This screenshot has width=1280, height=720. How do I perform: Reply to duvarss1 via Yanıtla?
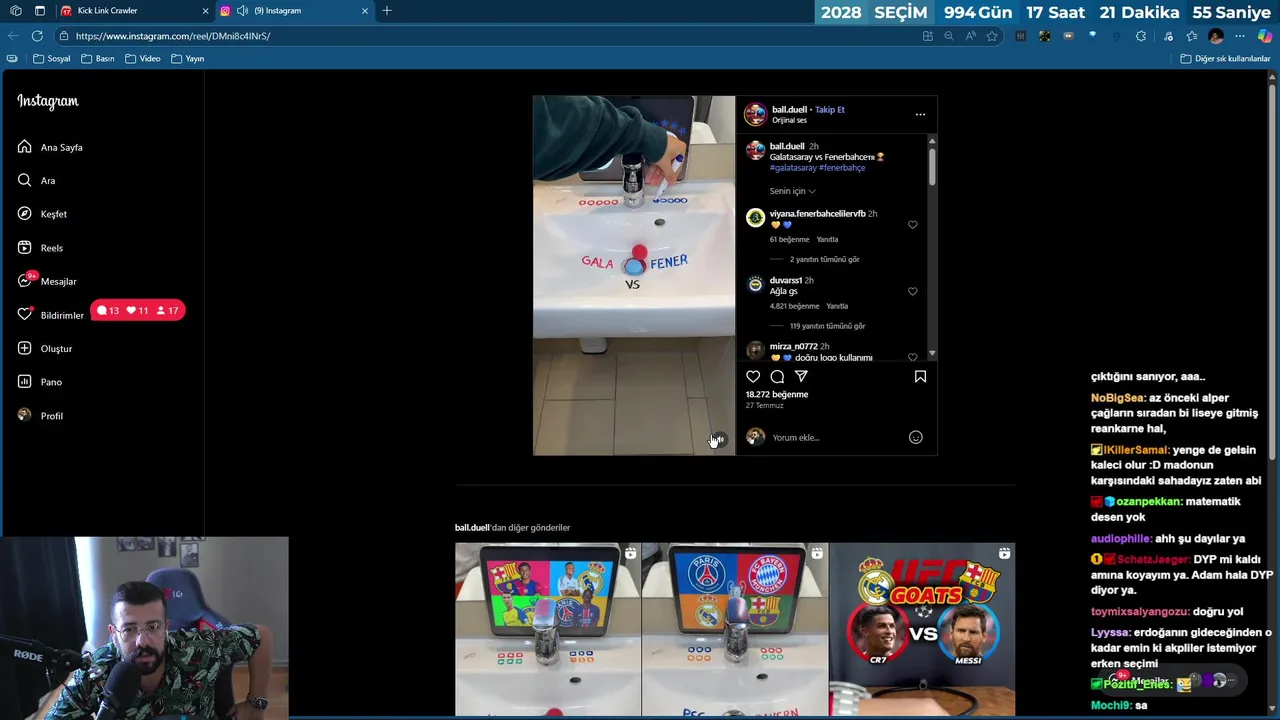(x=837, y=306)
